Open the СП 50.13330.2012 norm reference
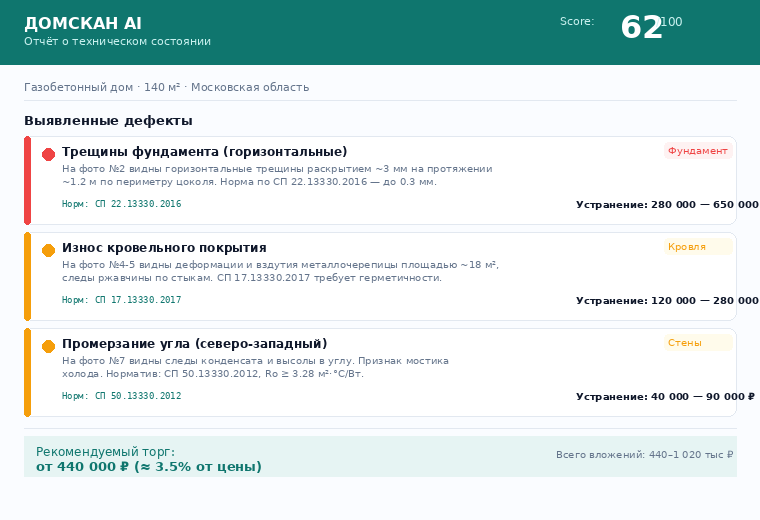 [x=122, y=396]
